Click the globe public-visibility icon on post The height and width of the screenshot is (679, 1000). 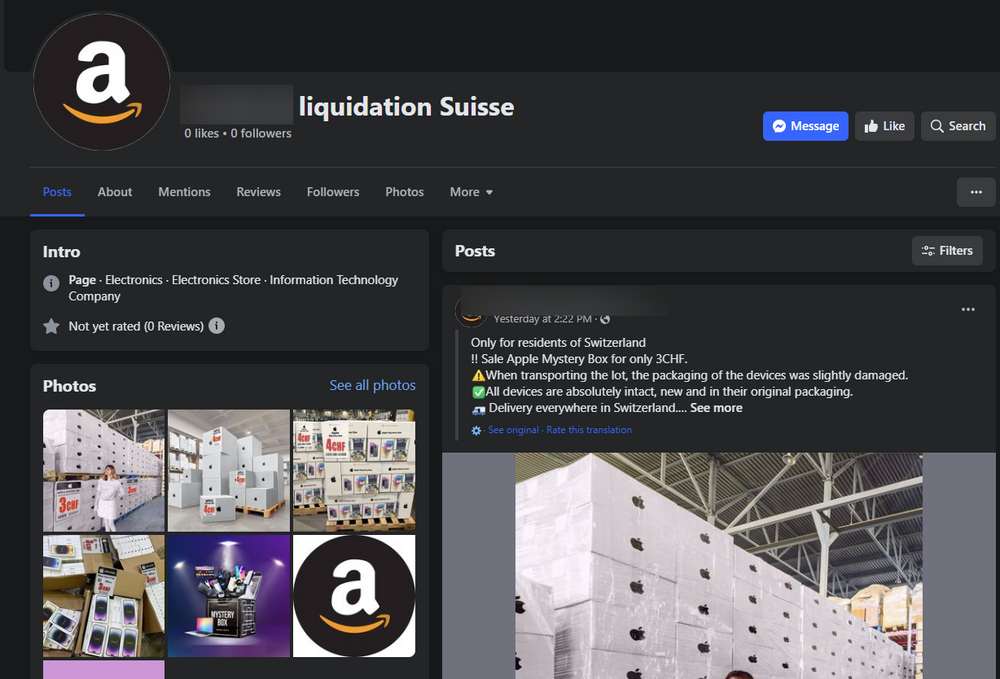point(605,319)
